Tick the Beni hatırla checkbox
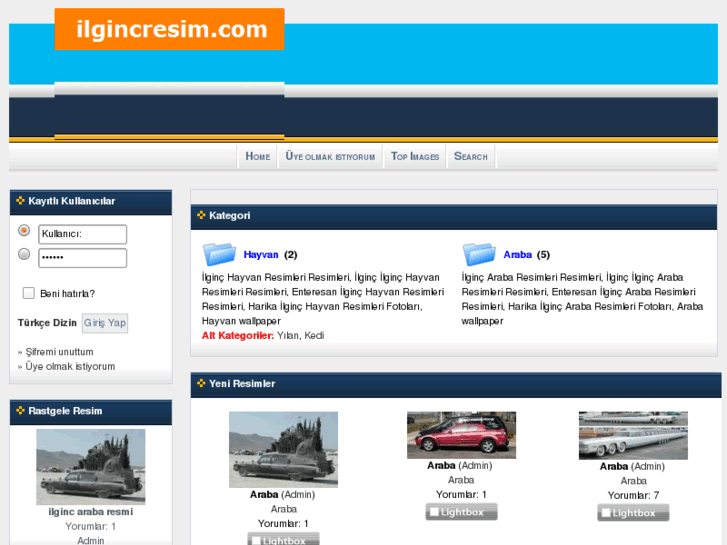This screenshot has width=727, height=545. pos(29,293)
